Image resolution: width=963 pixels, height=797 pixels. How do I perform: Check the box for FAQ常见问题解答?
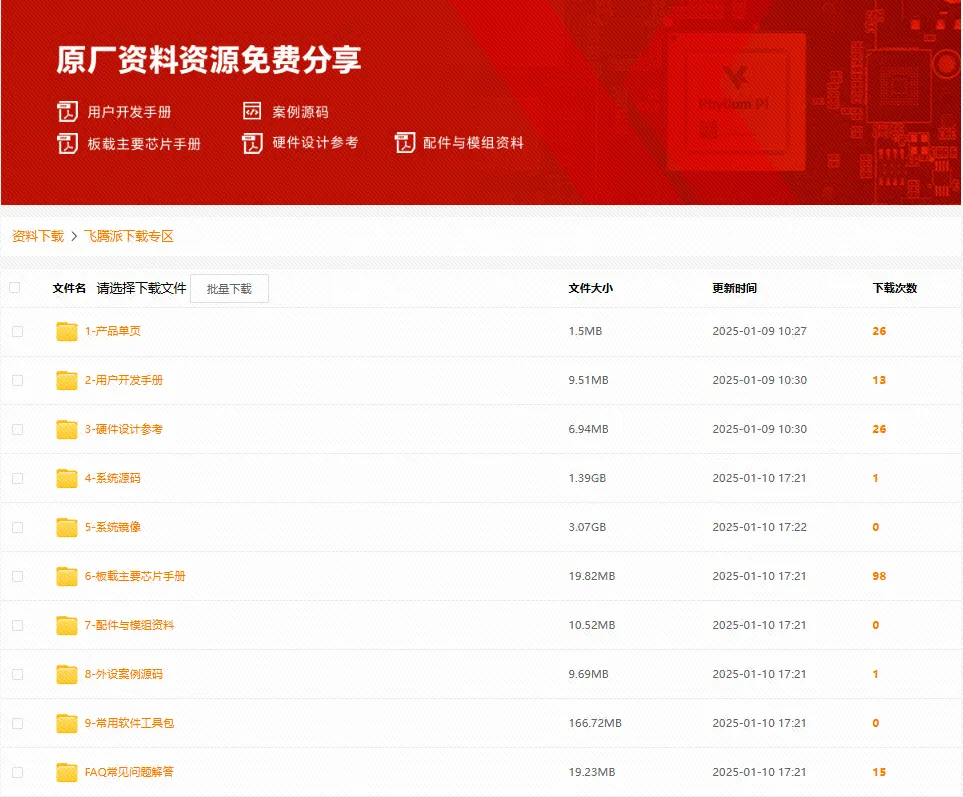[17, 772]
